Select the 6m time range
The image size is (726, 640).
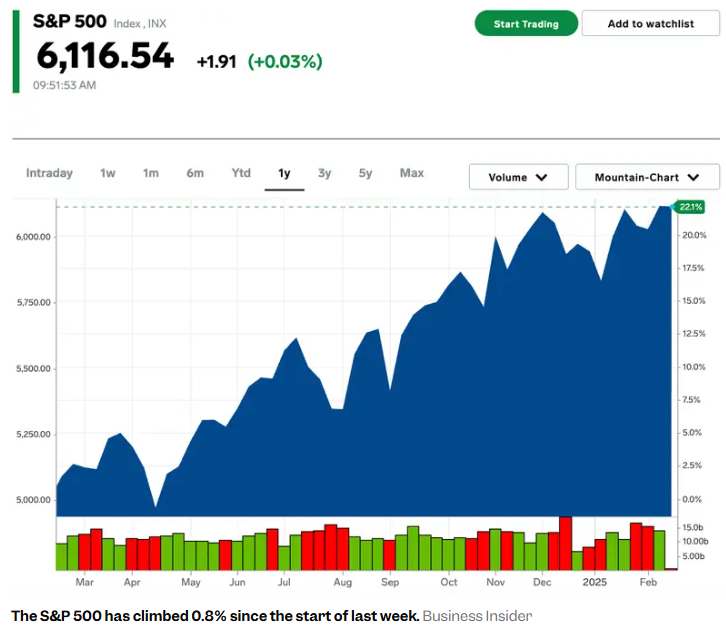click(195, 173)
